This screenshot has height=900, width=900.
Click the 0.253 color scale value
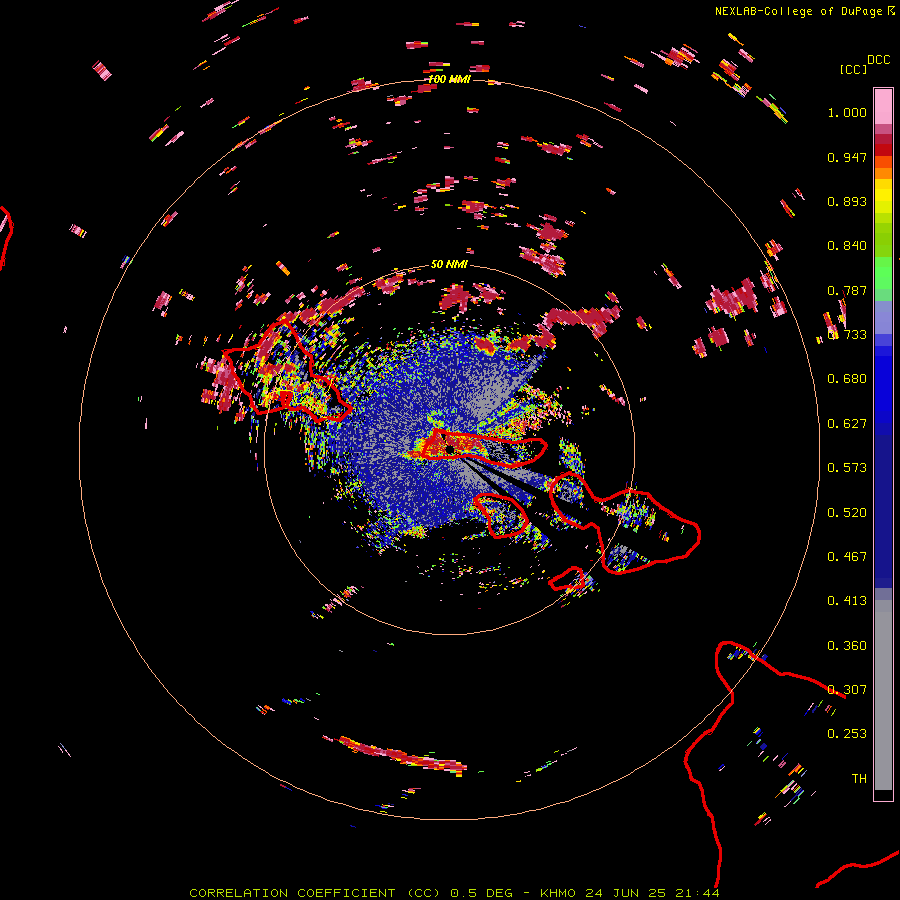click(847, 734)
